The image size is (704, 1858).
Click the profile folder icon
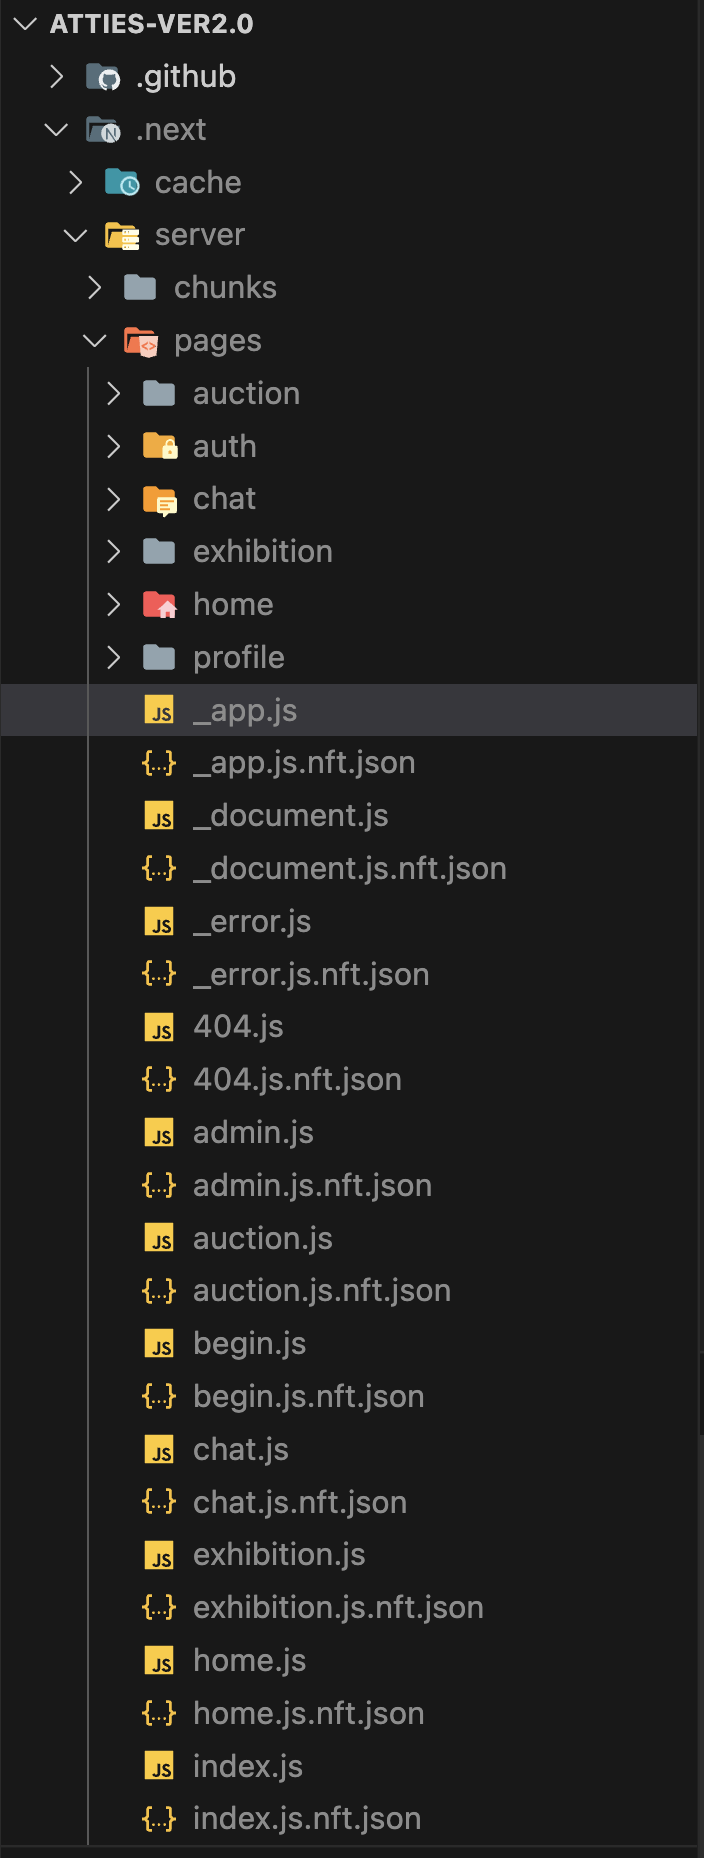pyautogui.click(x=159, y=657)
